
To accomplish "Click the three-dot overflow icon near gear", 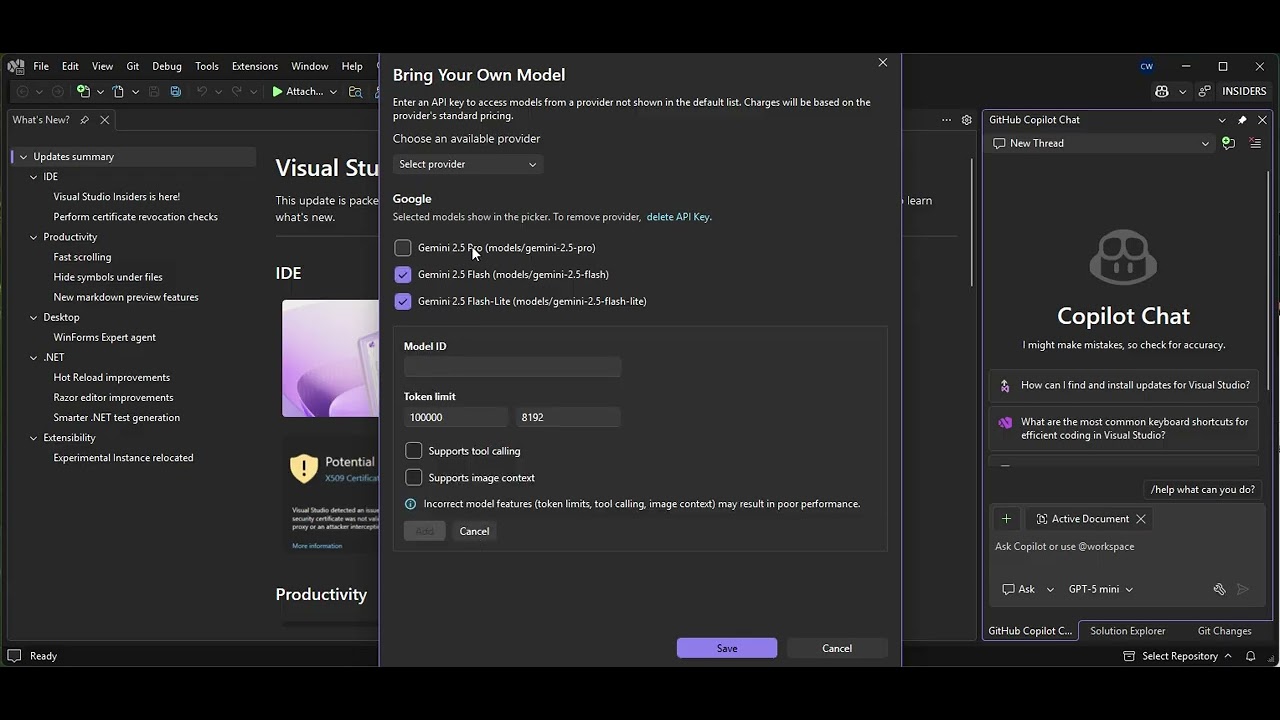I will tap(946, 120).
